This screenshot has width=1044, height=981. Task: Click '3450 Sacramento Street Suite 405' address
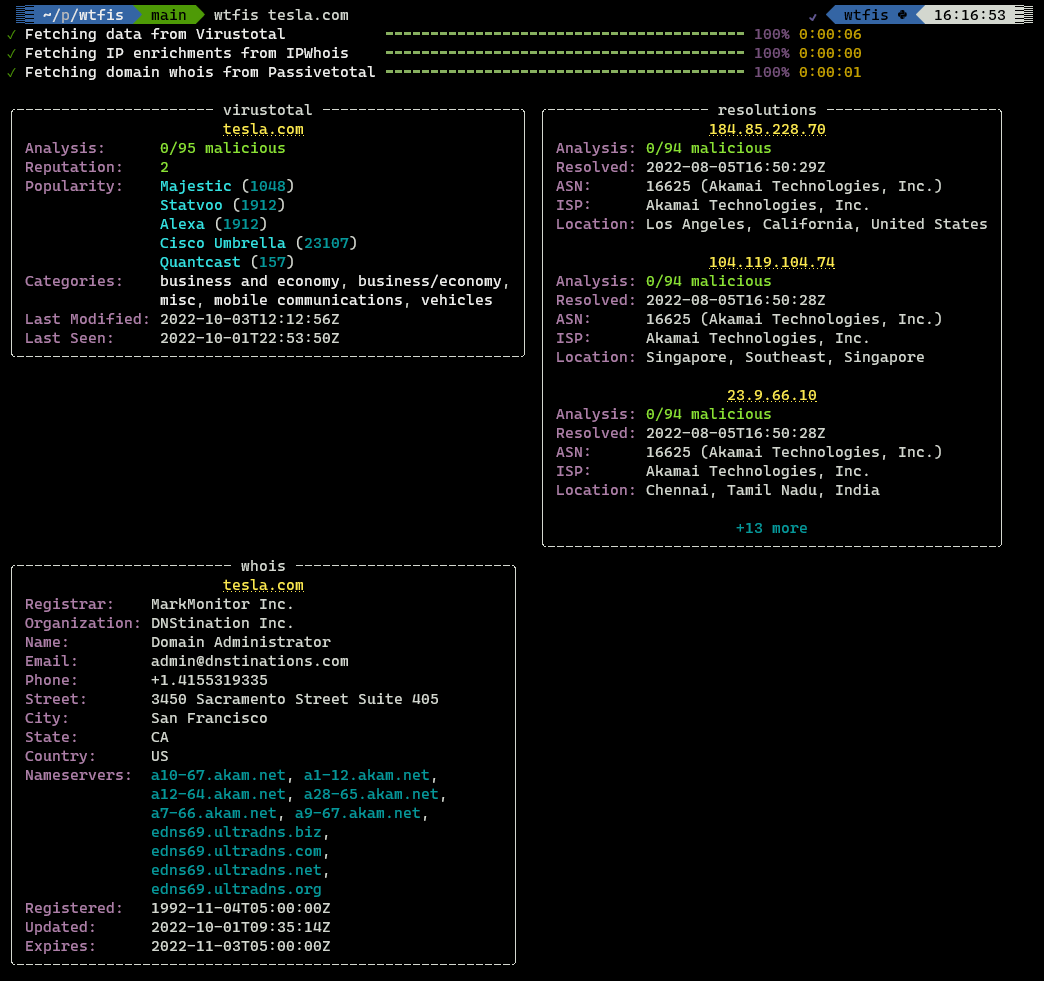[x=294, y=699]
